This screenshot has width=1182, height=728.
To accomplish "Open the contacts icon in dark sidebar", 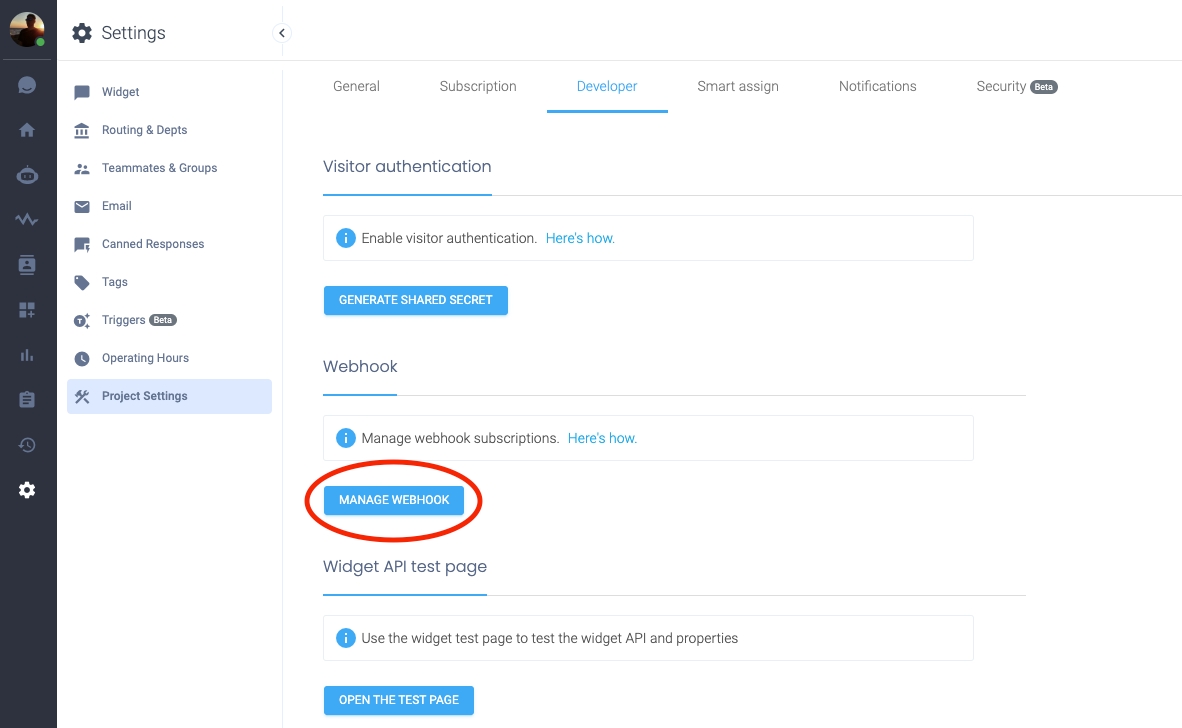I will pos(27,265).
